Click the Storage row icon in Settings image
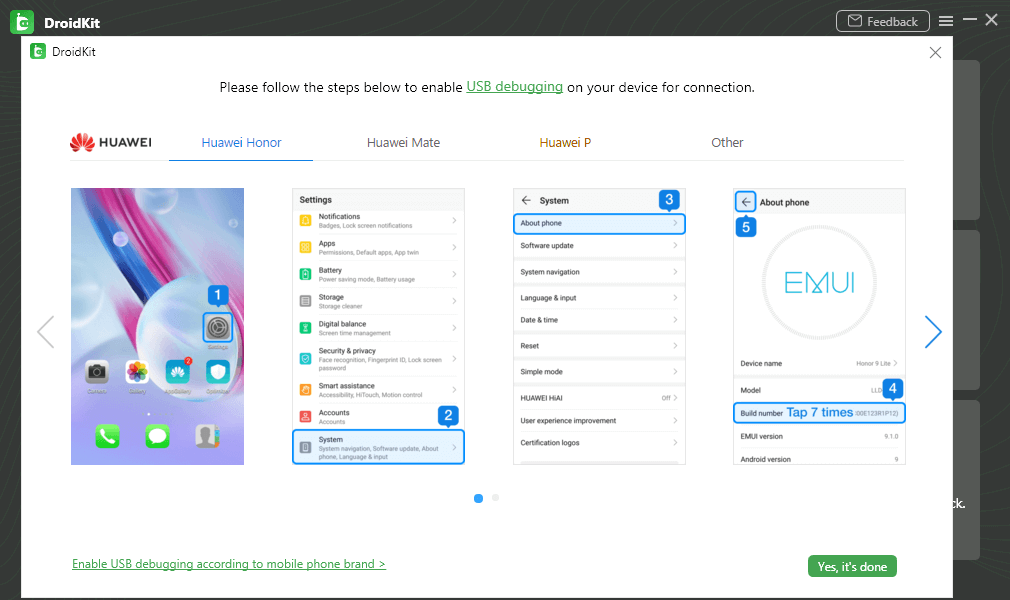Screen dimensions: 1010x600 [305, 301]
